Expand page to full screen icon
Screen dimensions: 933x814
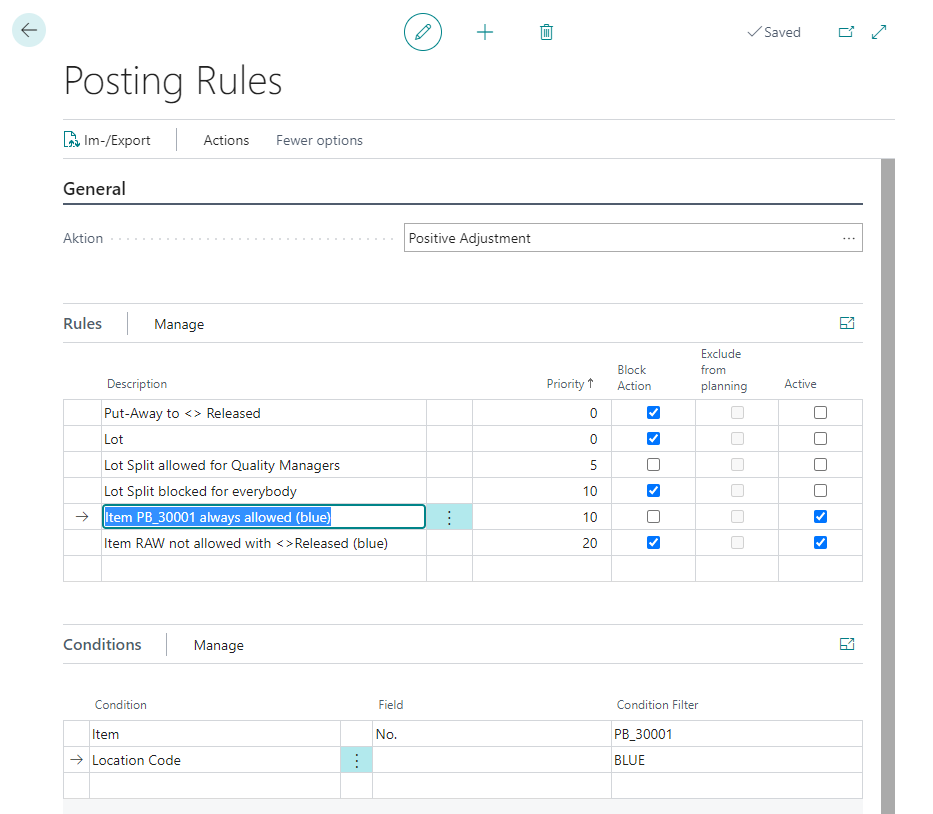click(x=879, y=32)
